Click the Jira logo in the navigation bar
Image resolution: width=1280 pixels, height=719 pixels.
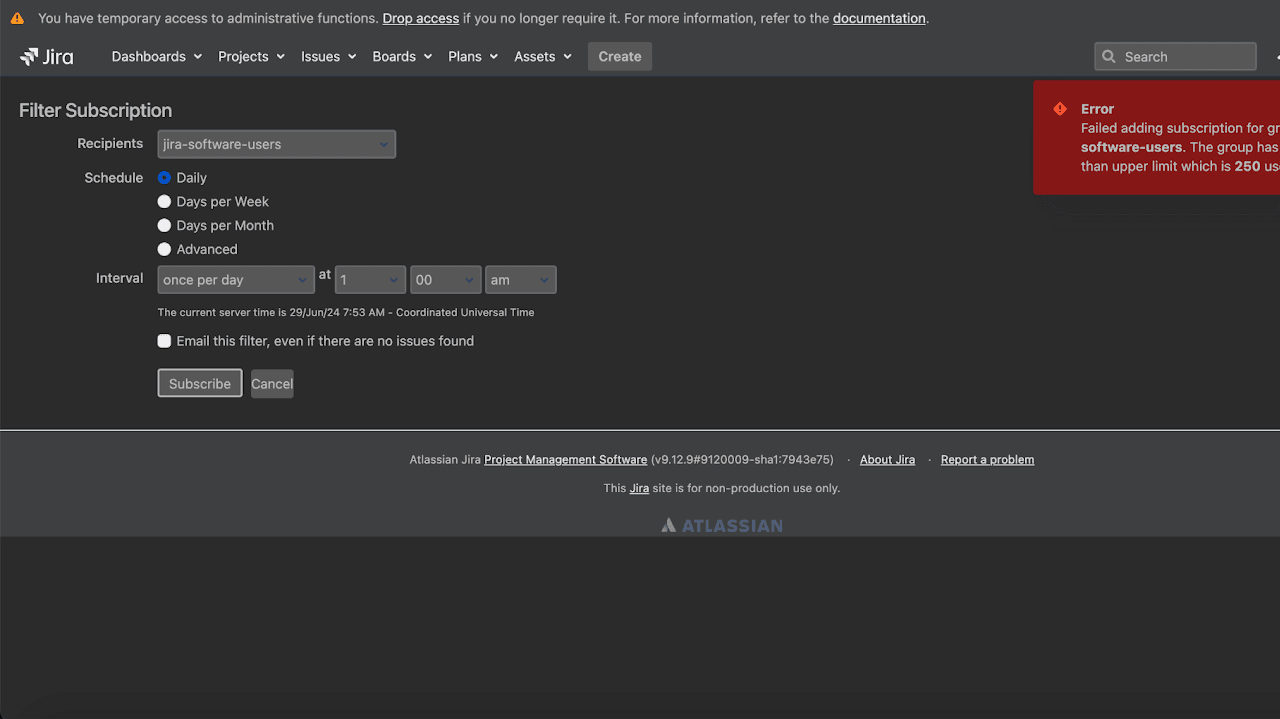pyautogui.click(x=46, y=56)
